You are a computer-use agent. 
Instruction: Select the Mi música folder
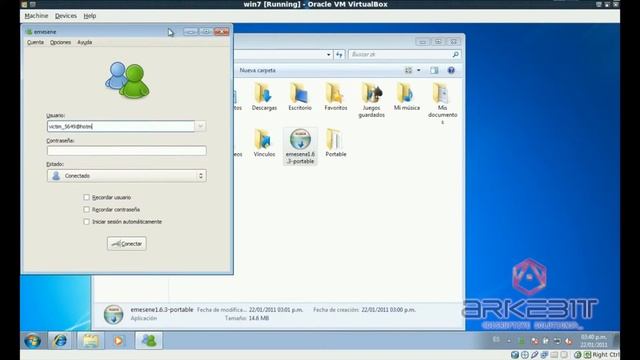407,96
